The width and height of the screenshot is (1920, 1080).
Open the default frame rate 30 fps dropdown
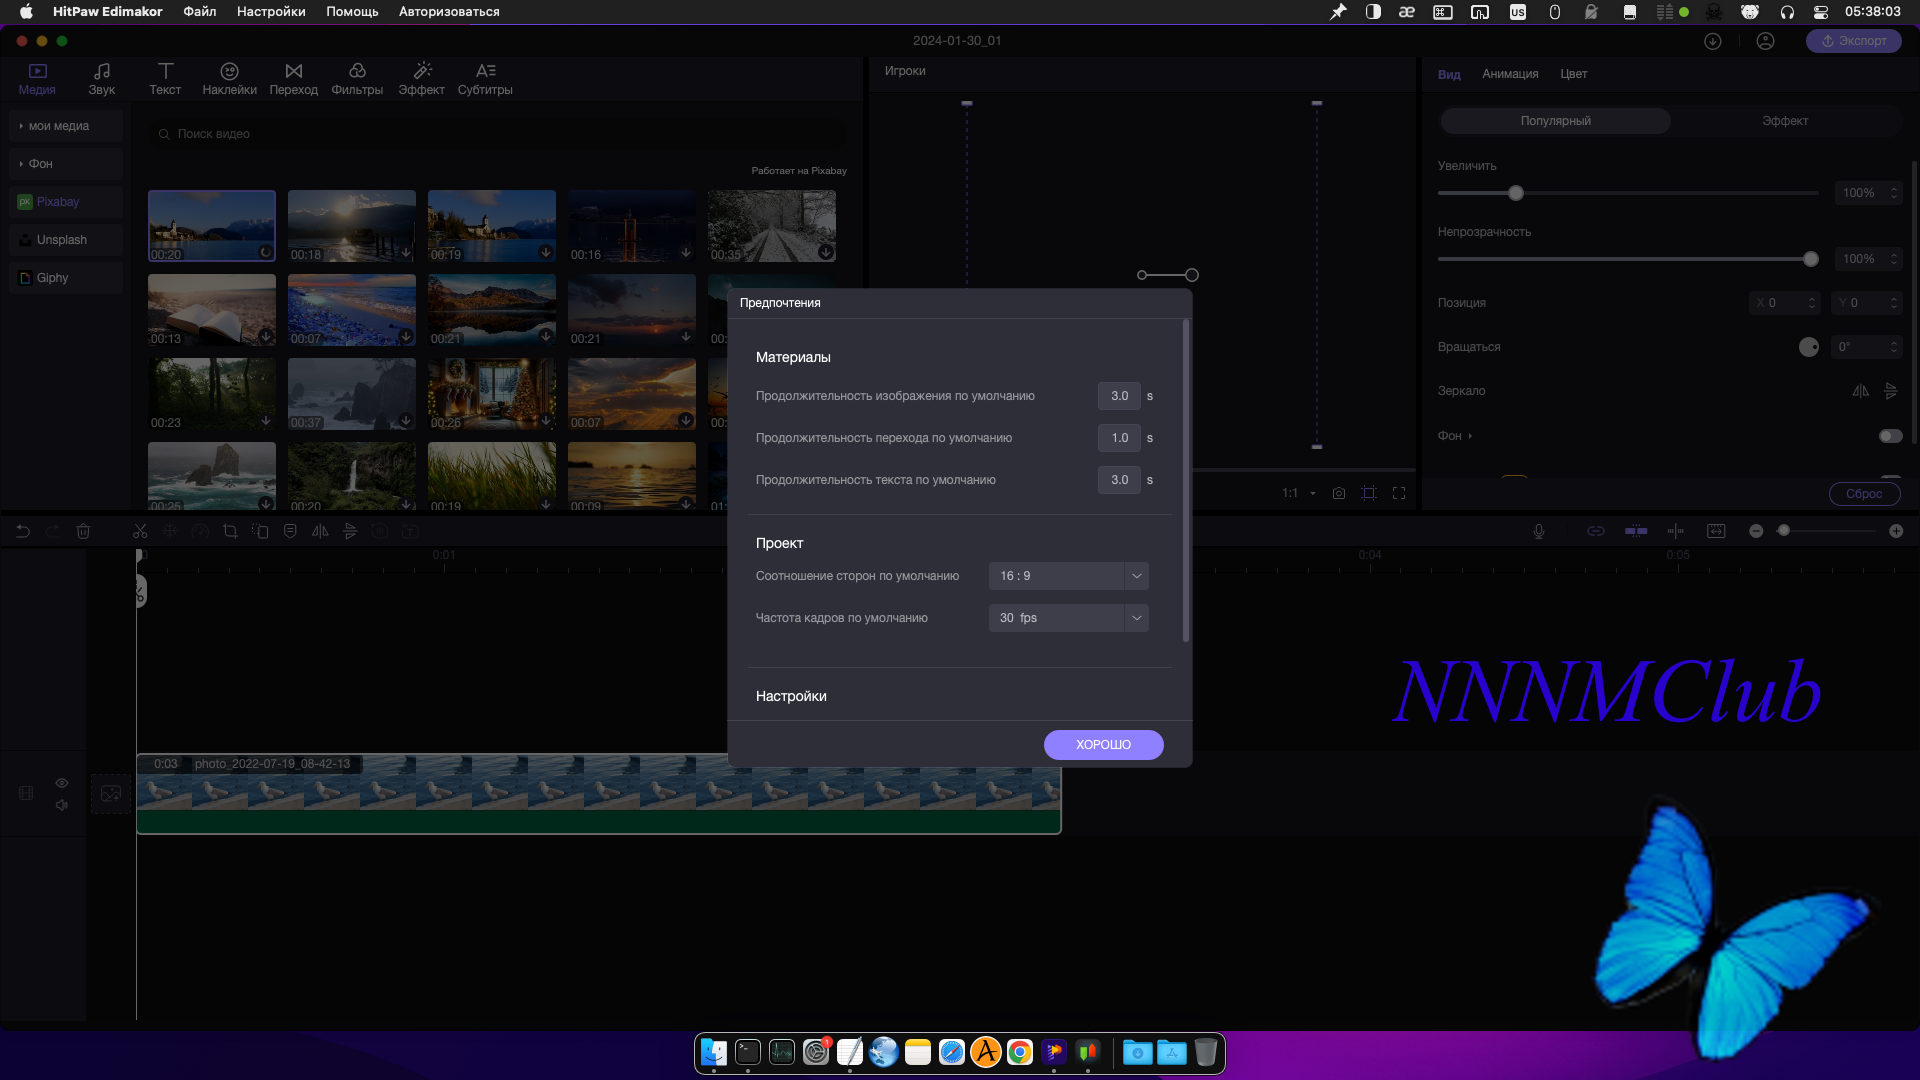click(1068, 618)
